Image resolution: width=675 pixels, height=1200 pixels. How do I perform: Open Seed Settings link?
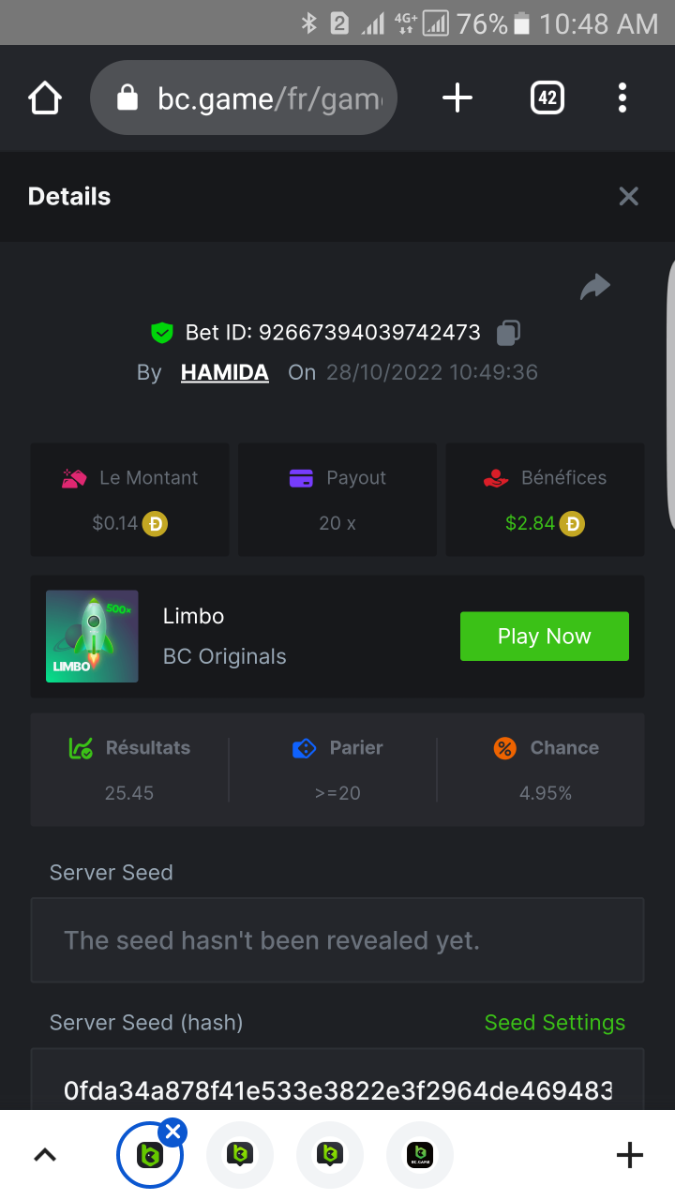(554, 1022)
